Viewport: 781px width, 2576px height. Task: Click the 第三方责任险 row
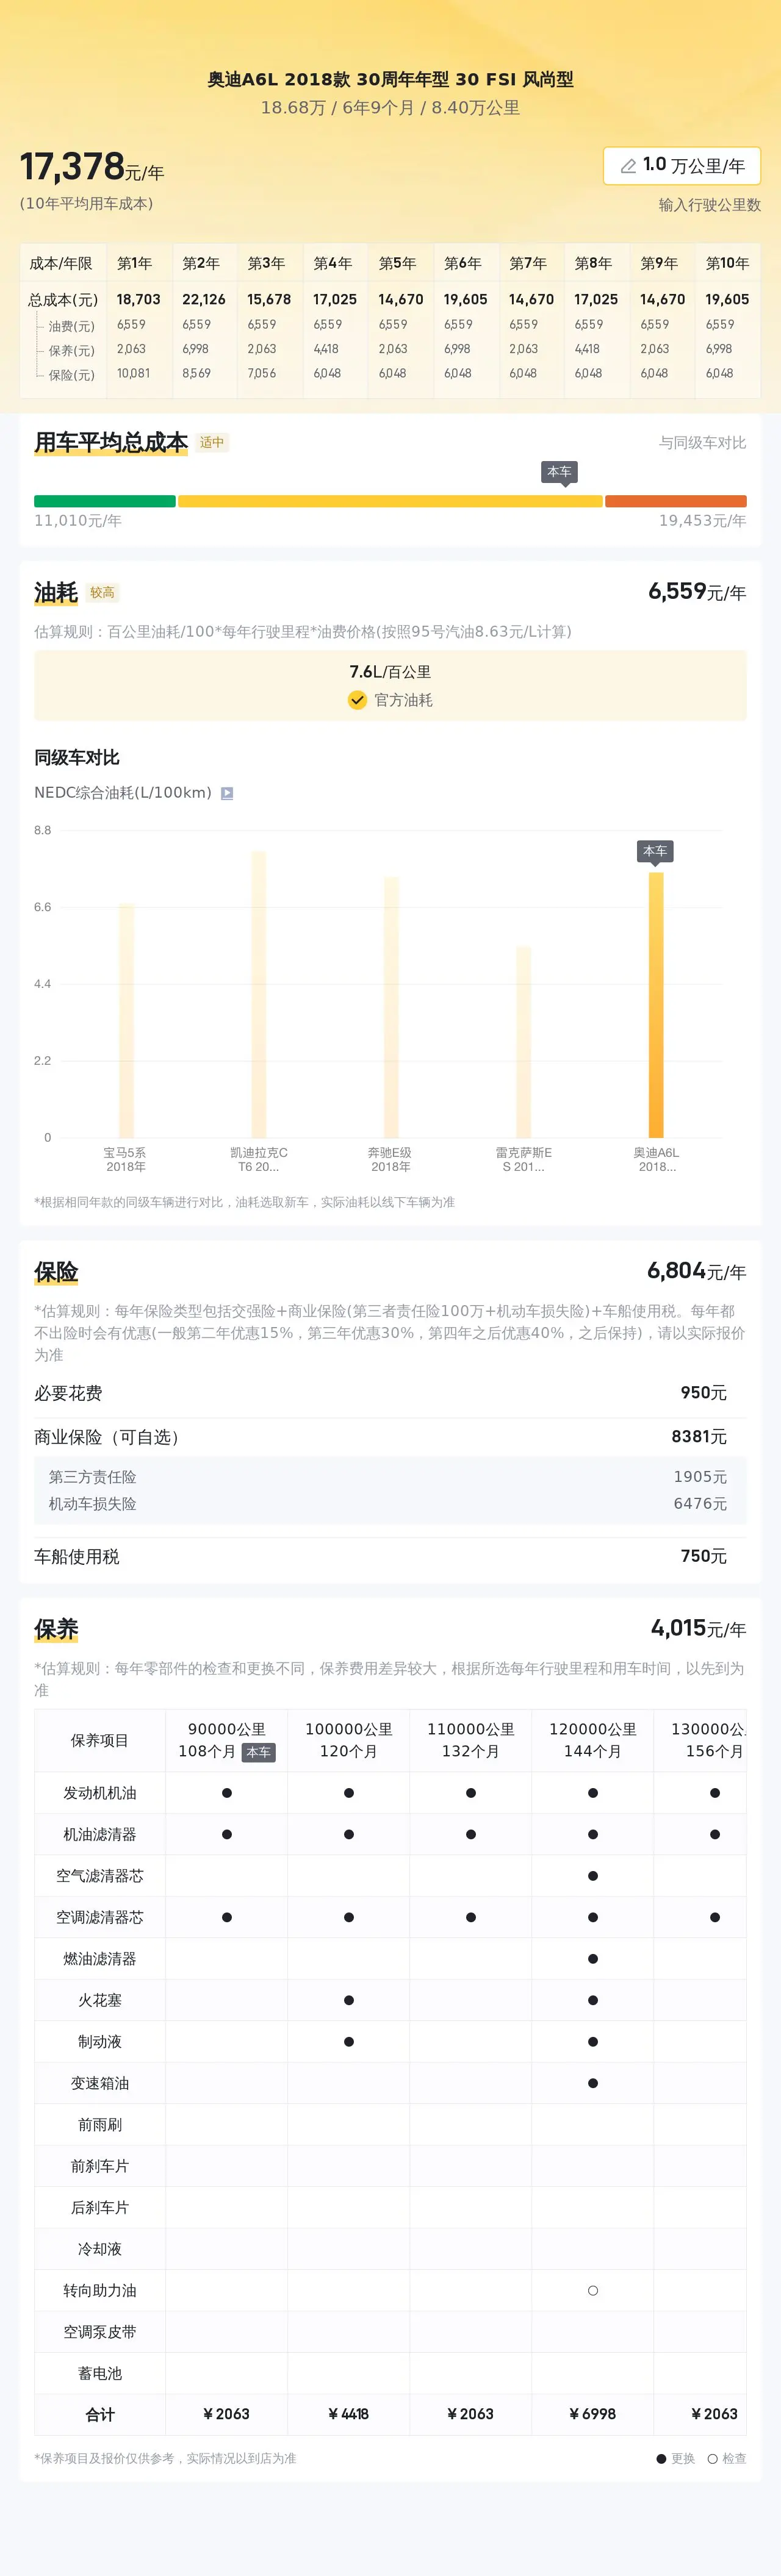[x=390, y=1476]
